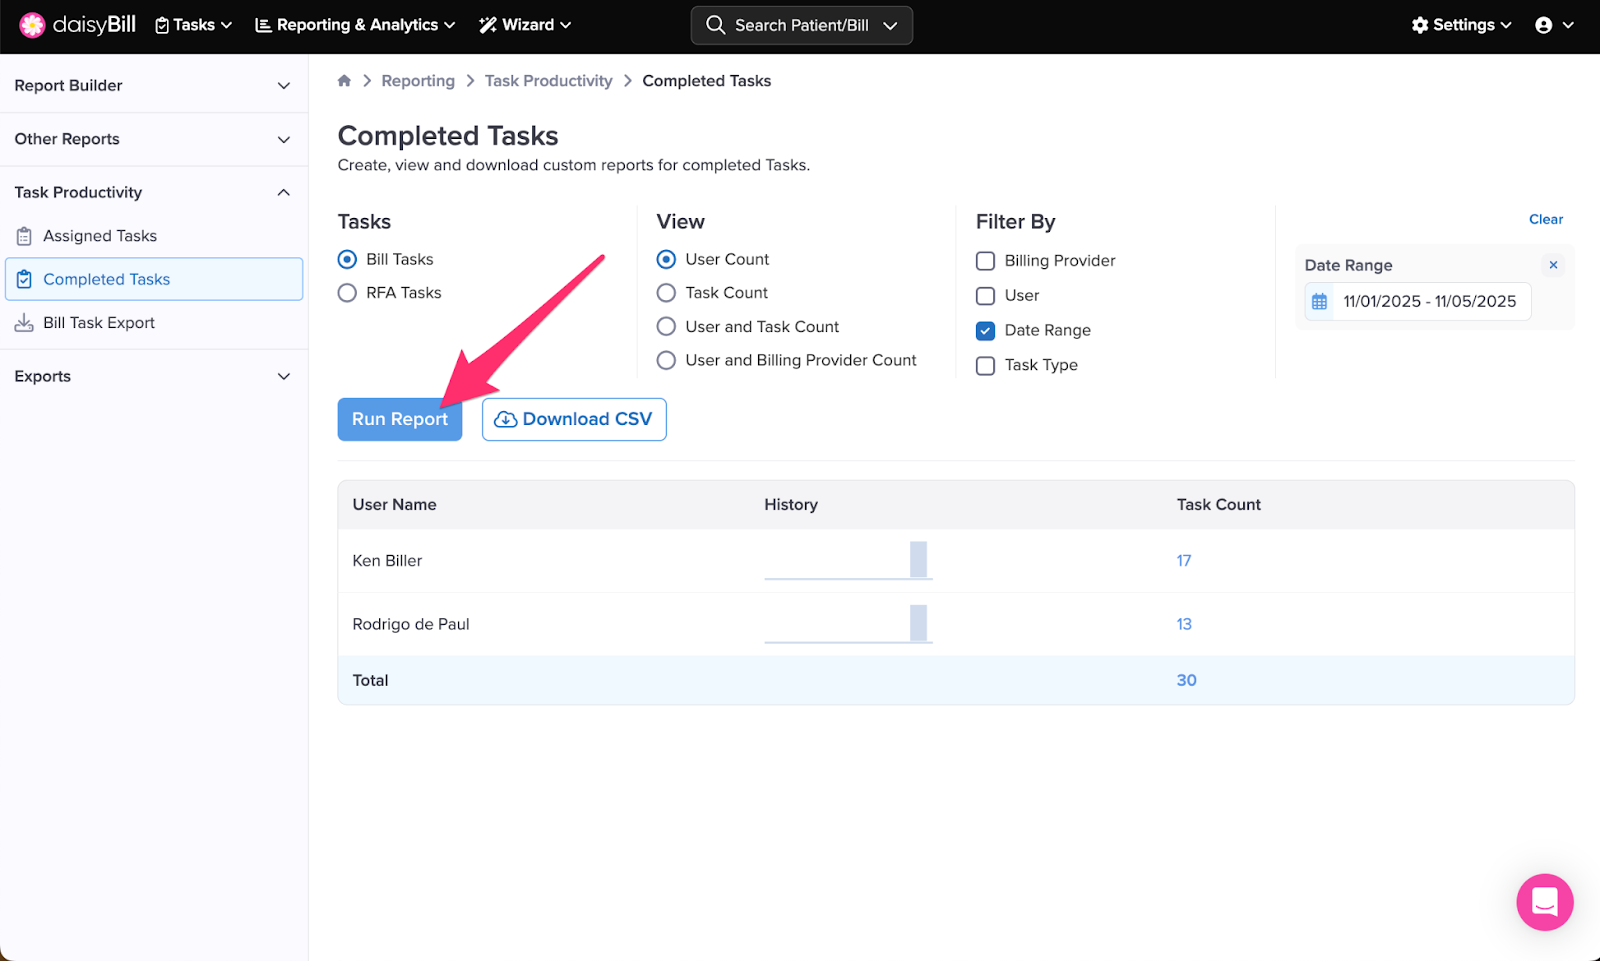This screenshot has height=961, width=1600.
Task: Click the calendar icon in Date Range
Action: click(1320, 302)
